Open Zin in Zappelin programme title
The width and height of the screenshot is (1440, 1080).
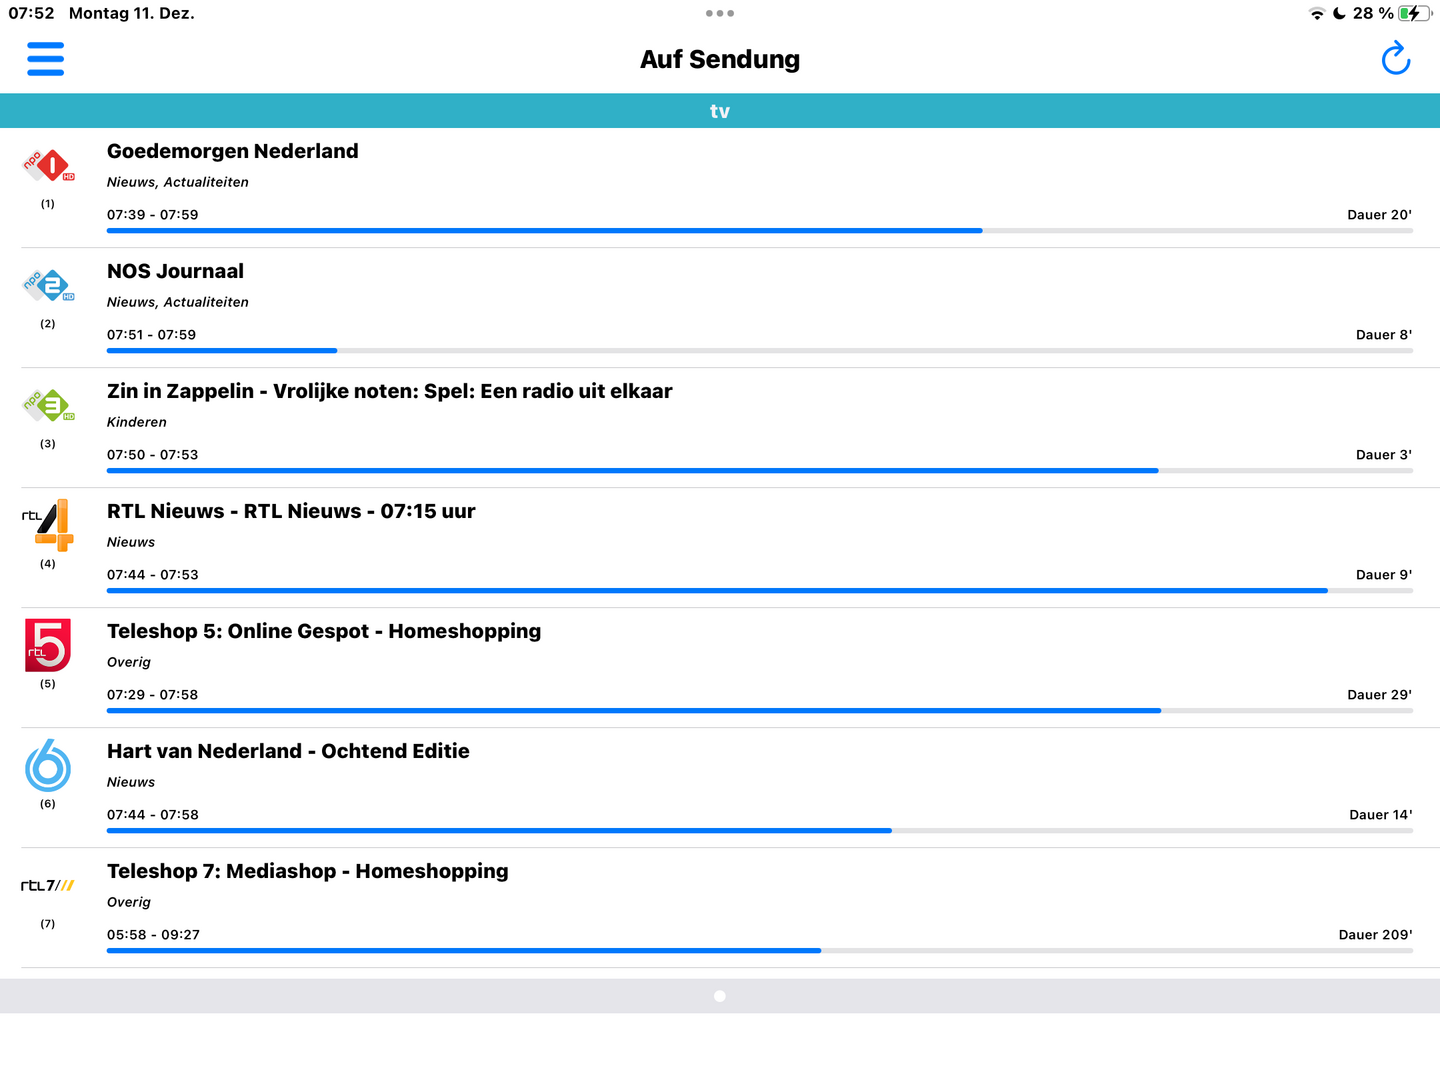click(389, 391)
